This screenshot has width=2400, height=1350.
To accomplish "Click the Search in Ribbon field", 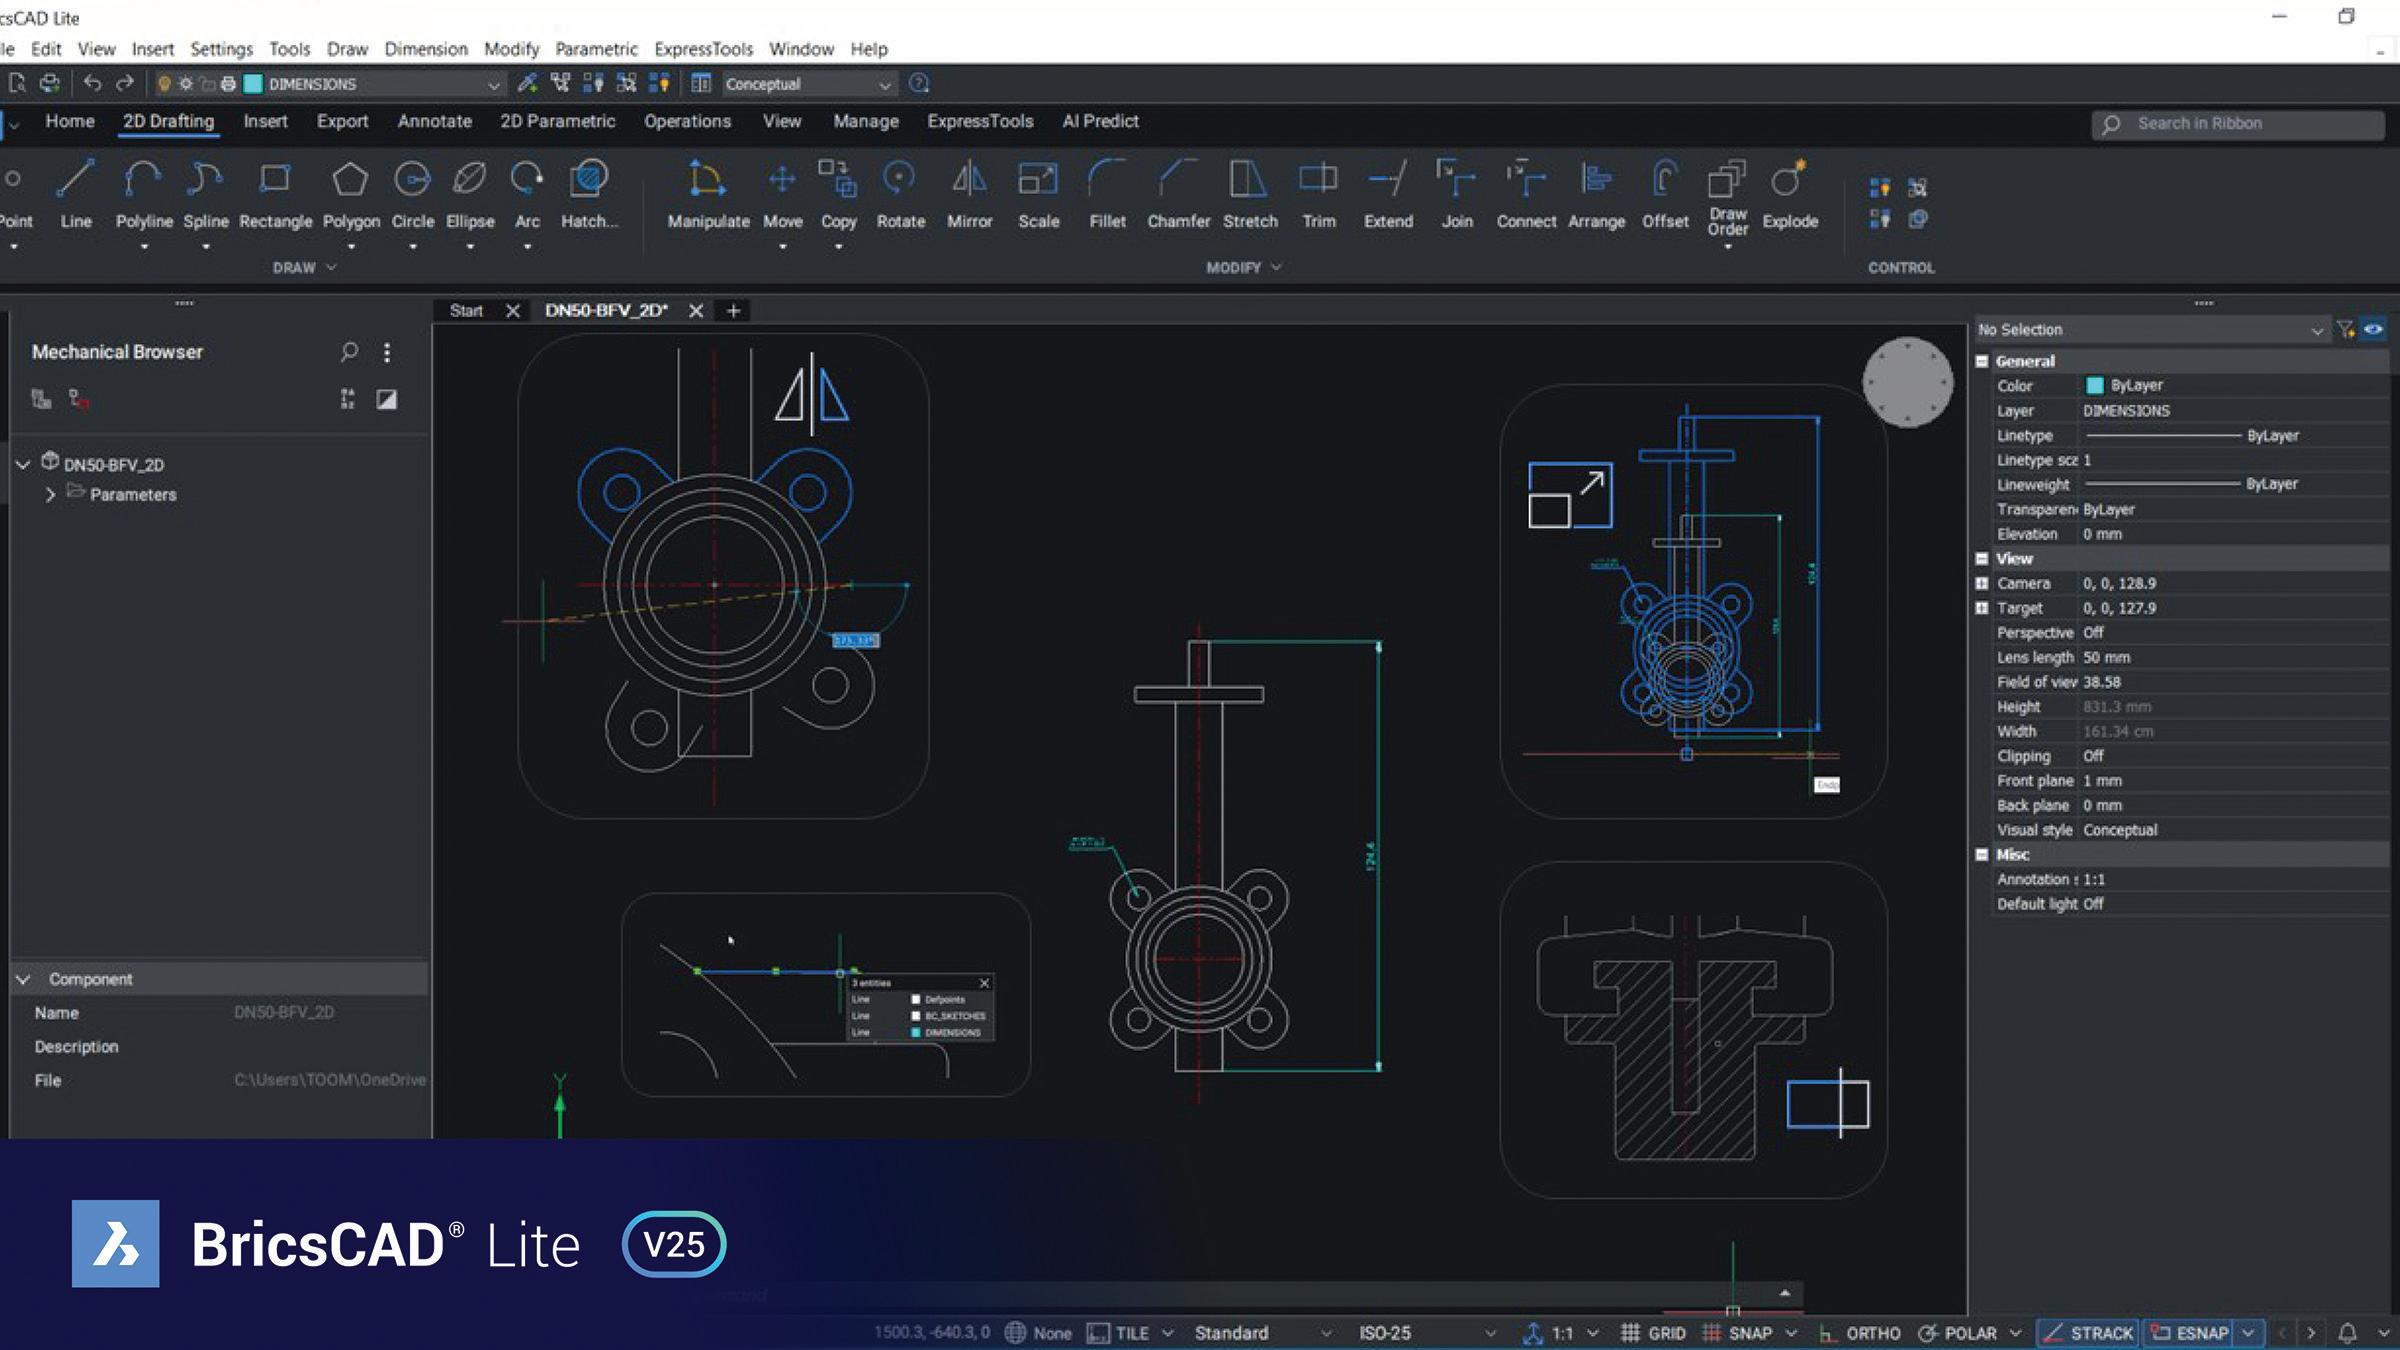I will point(2236,124).
